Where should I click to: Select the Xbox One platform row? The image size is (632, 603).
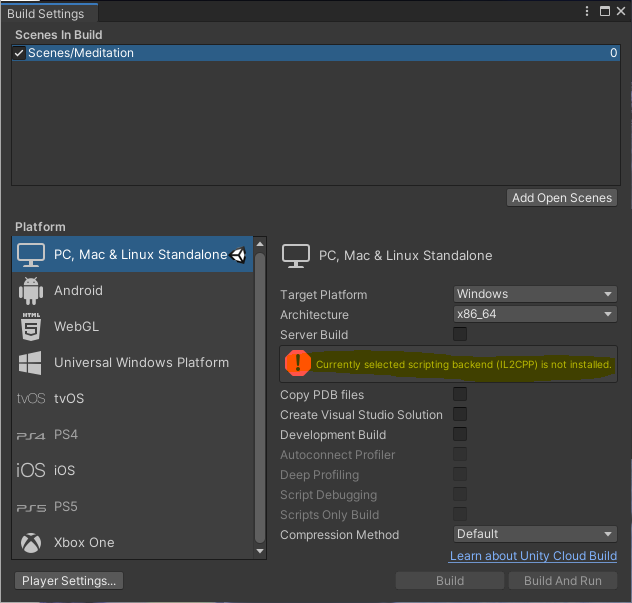point(133,543)
